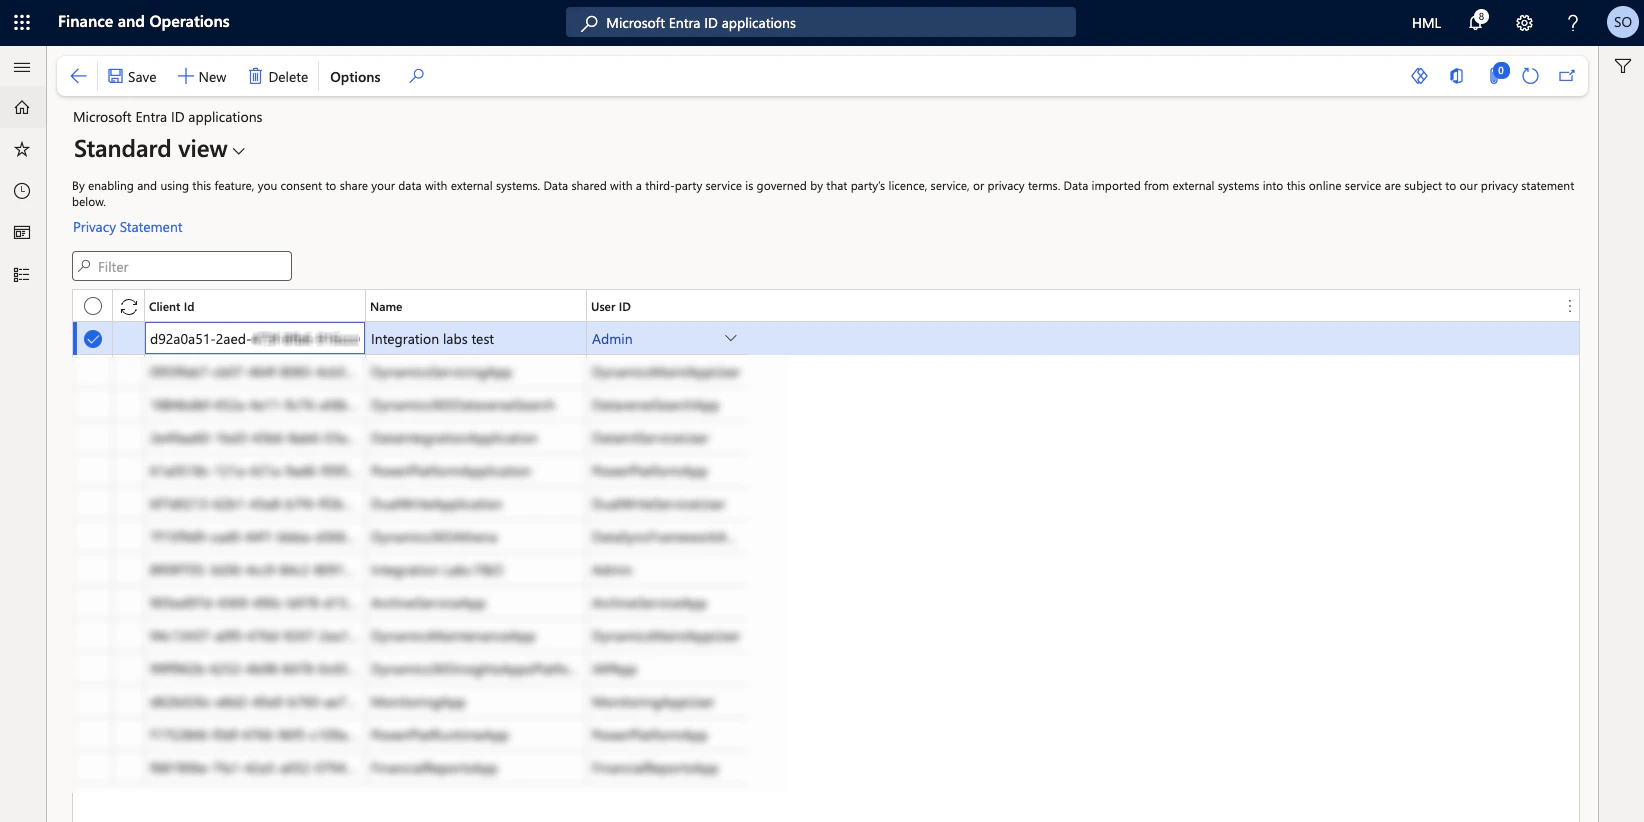The height and width of the screenshot is (822, 1644).
Task: Focus the Microsoft Entra ID applications search box
Action: tap(821, 22)
